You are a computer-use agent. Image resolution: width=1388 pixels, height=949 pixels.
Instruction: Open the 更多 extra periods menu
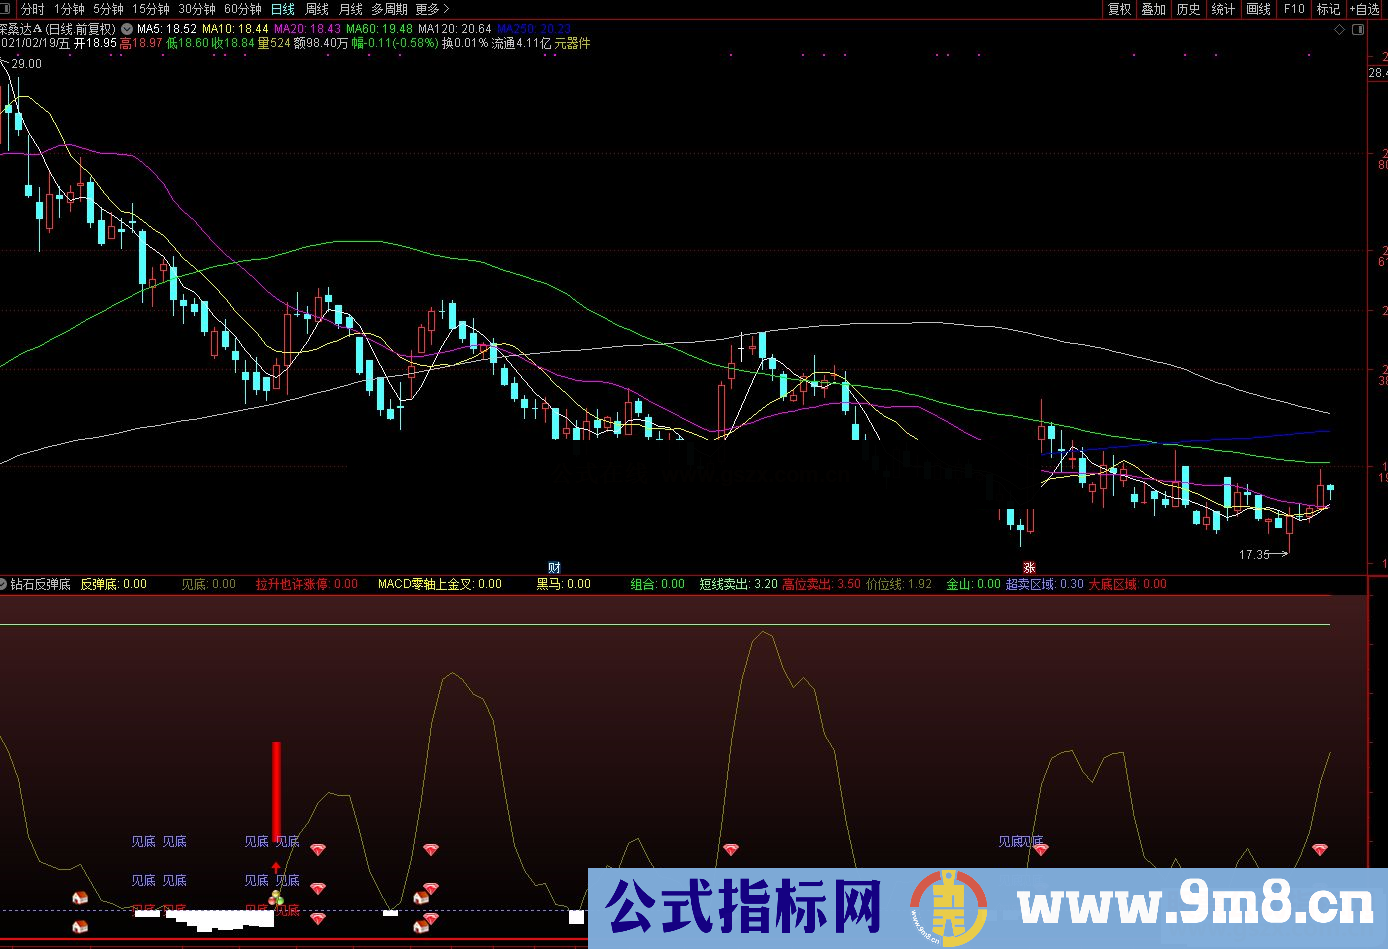pyautogui.click(x=429, y=9)
